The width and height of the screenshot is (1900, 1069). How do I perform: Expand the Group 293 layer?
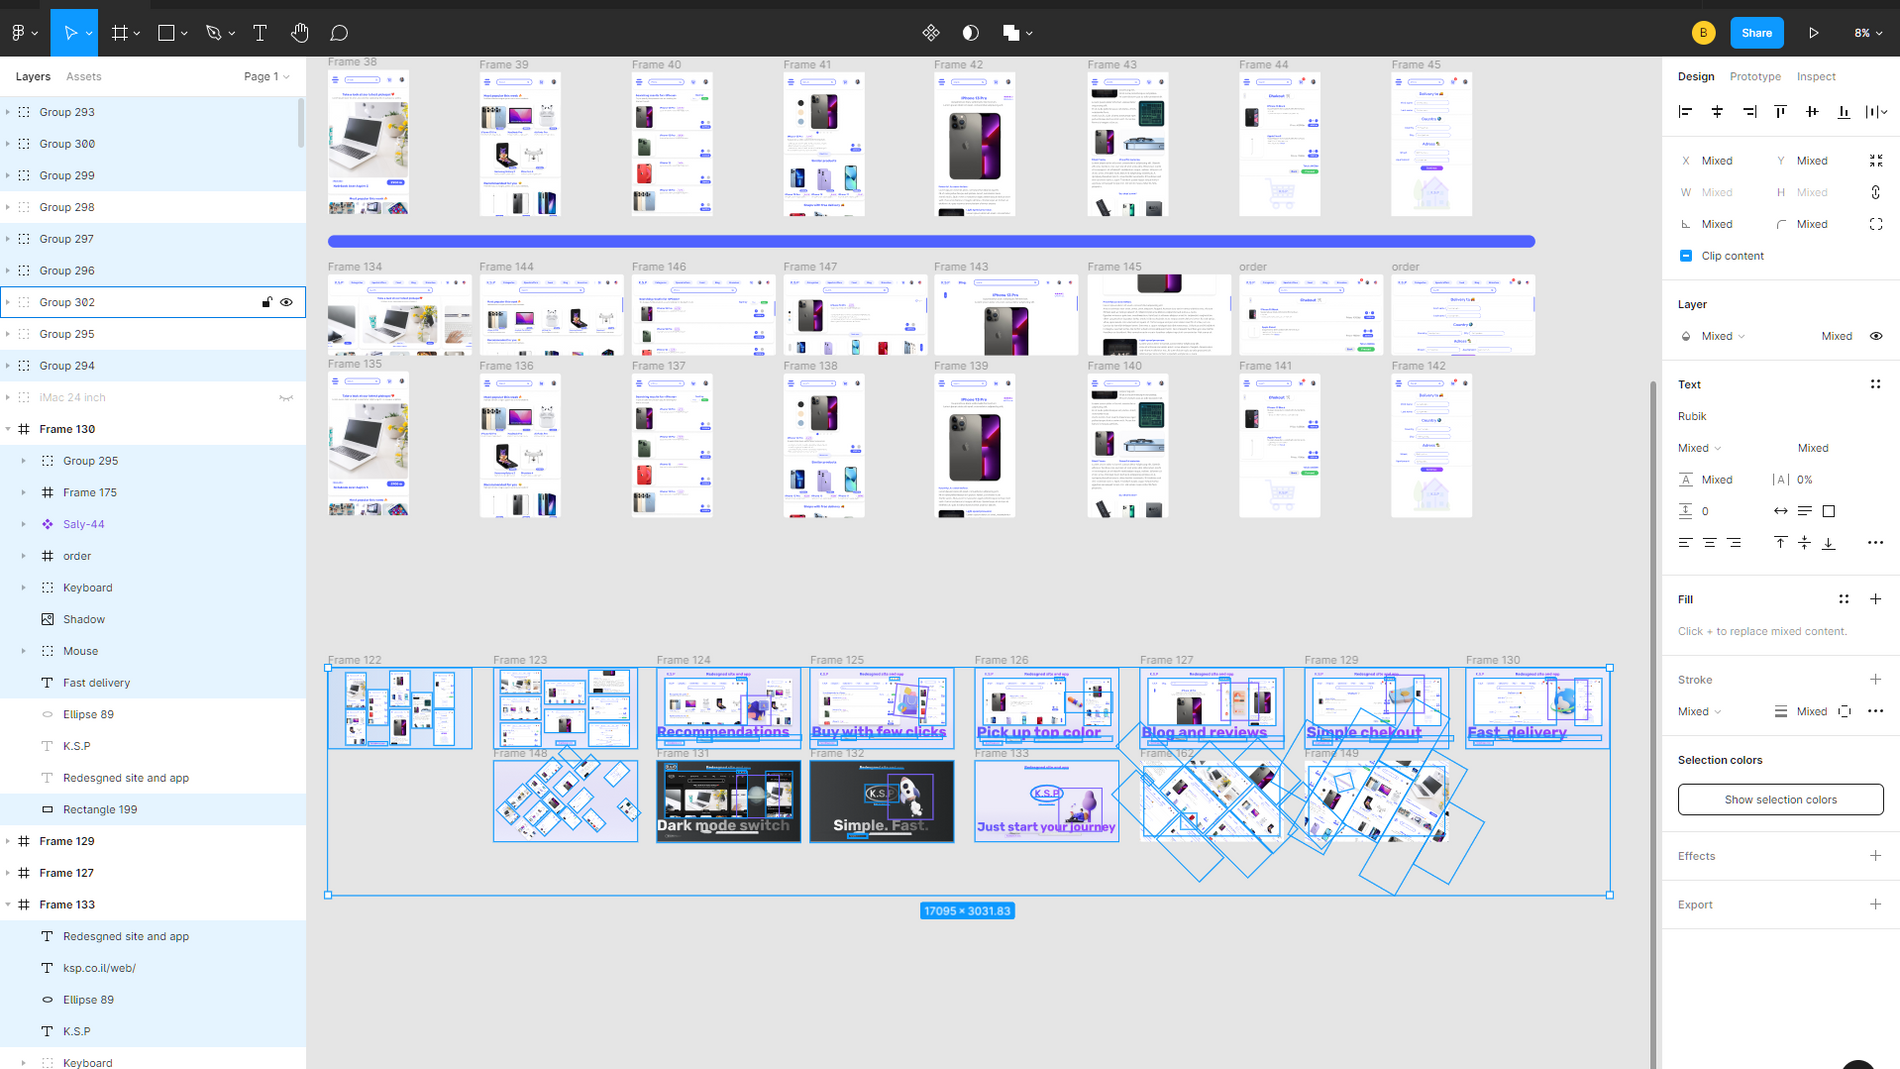pos(8,112)
